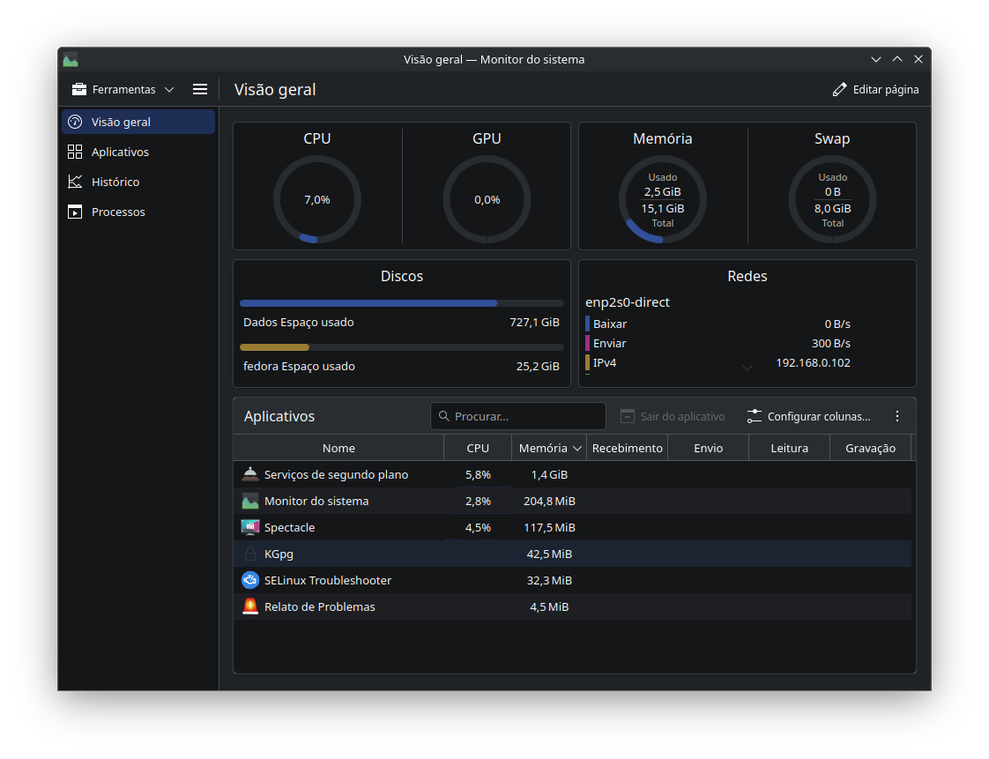
Task: Click the magenta Enviar color indicator
Action: point(588,343)
